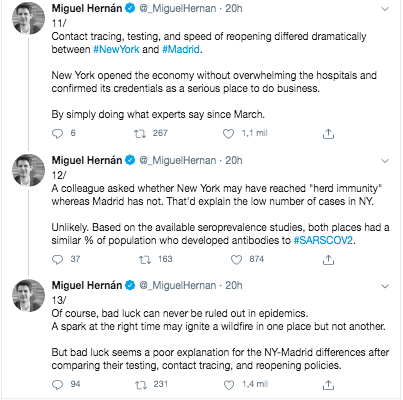Open the chevron dropdown on tweet 13/

[x=385, y=286]
